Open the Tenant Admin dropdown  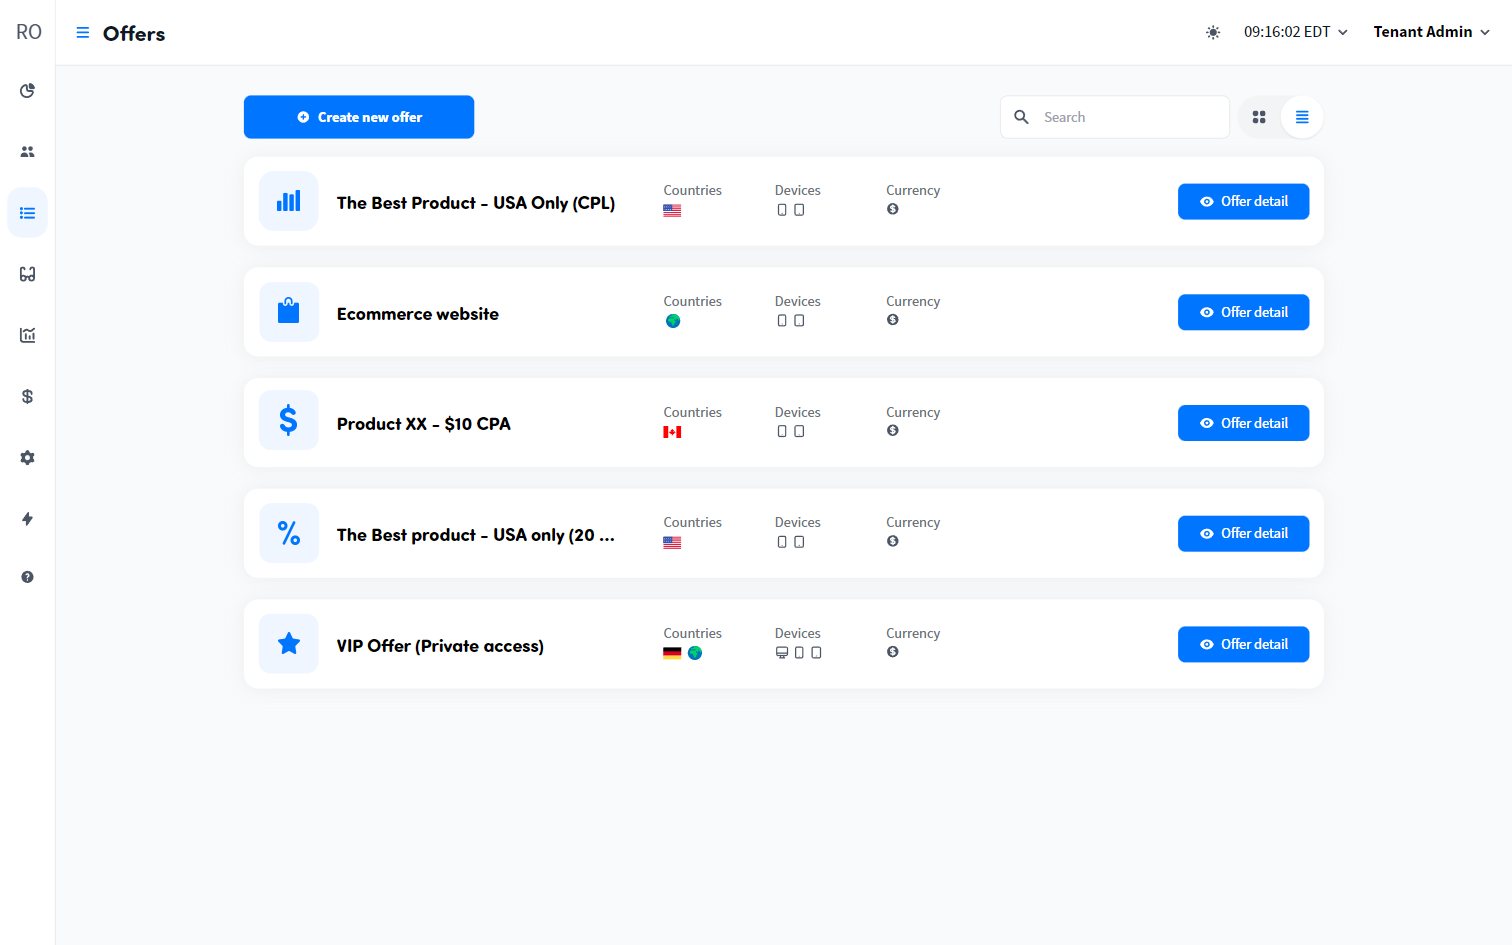pyautogui.click(x=1430, y=31)
